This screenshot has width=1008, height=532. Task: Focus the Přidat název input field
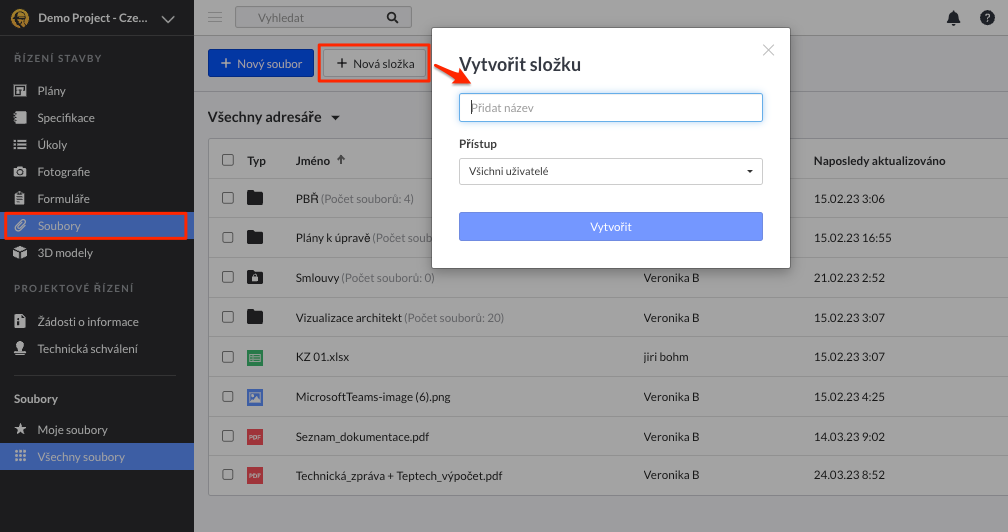610,108
